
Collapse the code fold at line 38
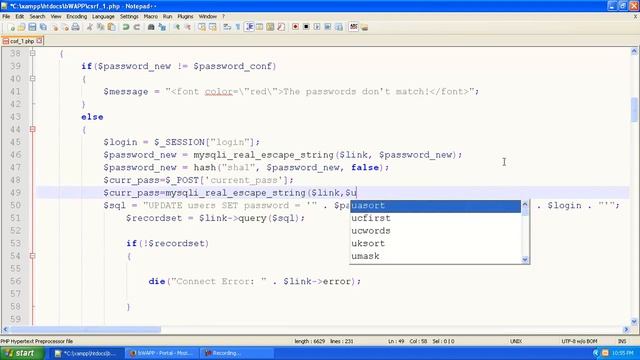click(x=33, y=53)
